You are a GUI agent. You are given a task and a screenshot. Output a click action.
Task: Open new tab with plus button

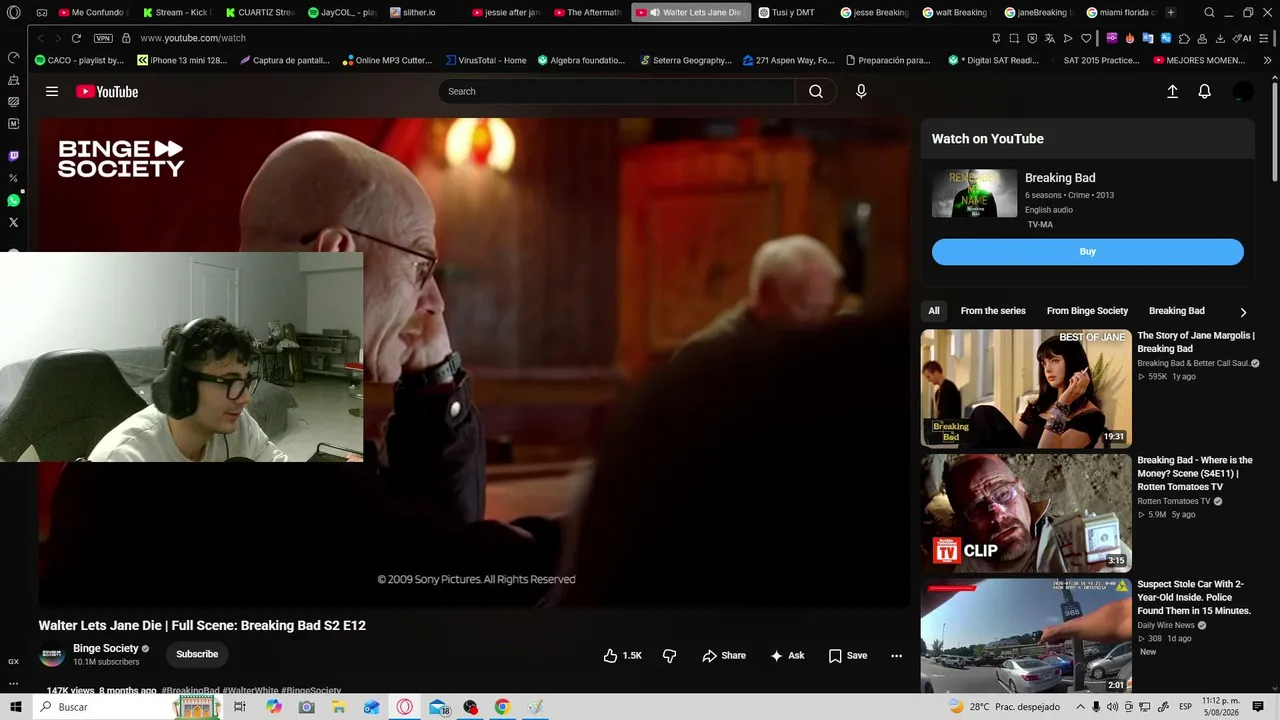click(x=1171, y=13)
